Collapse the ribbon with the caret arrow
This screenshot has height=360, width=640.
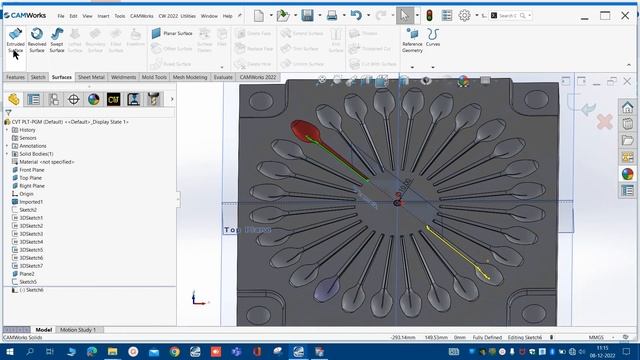pyautogui.click(x=629, y=65)
